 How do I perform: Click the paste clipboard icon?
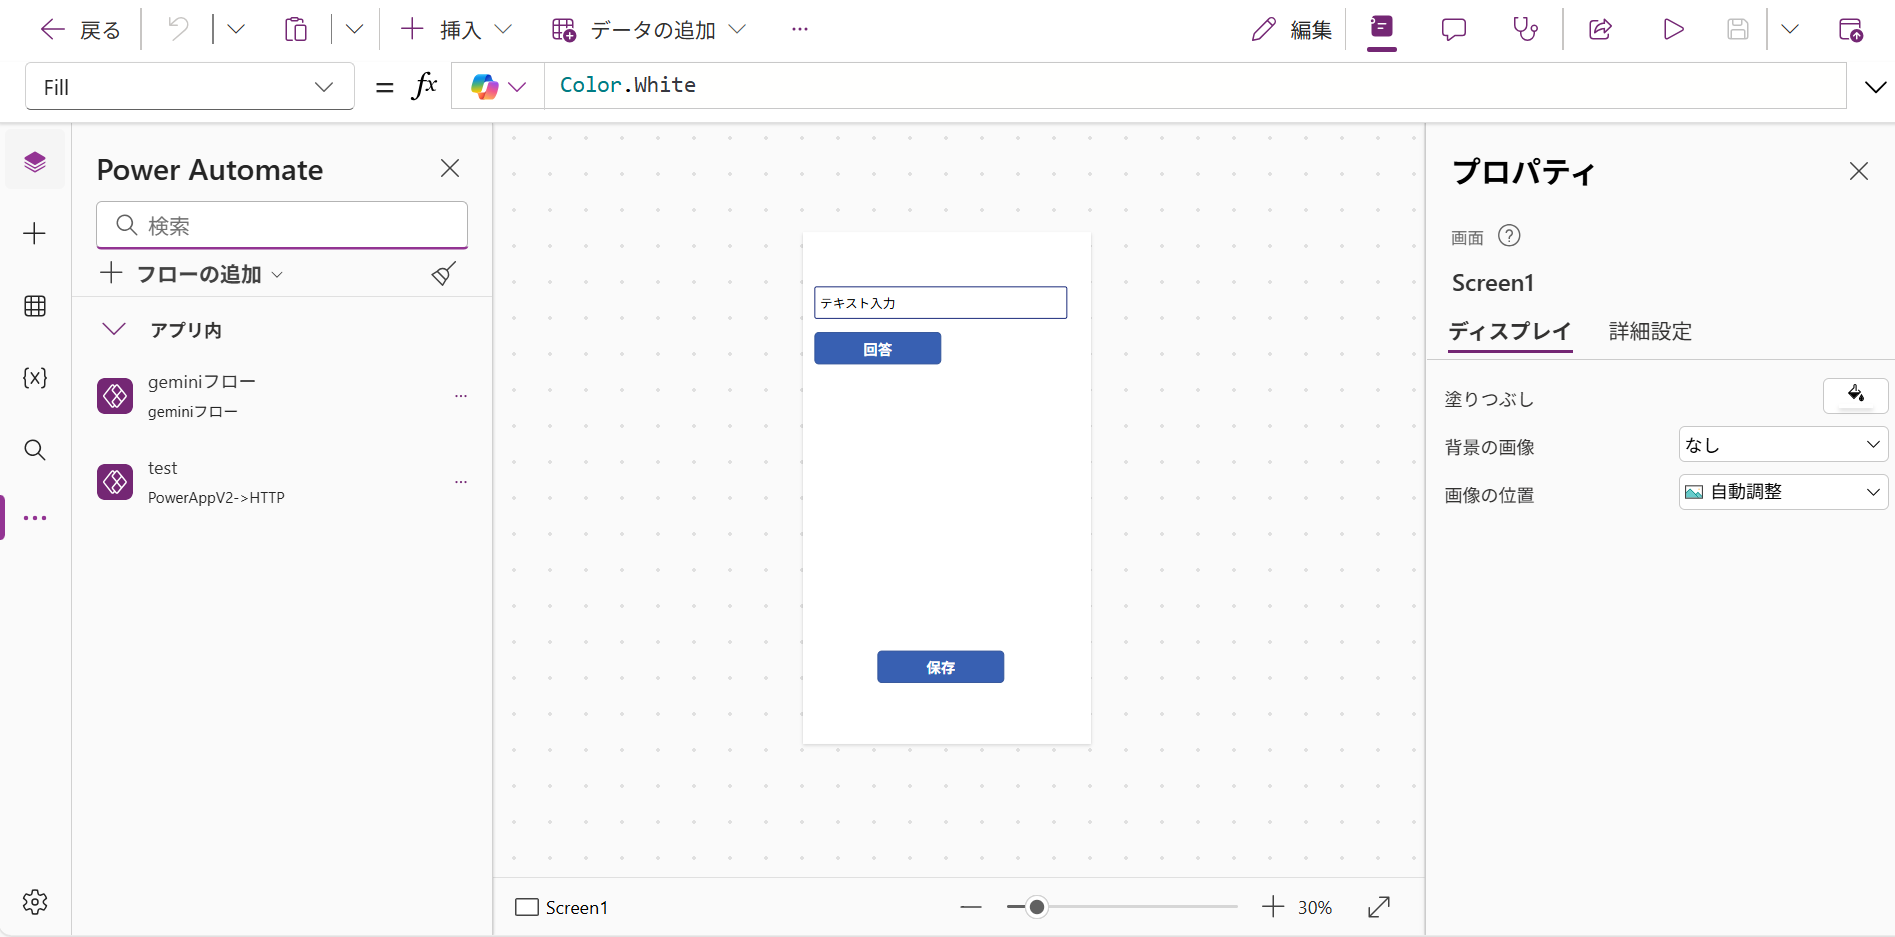[x=296, y=29]
